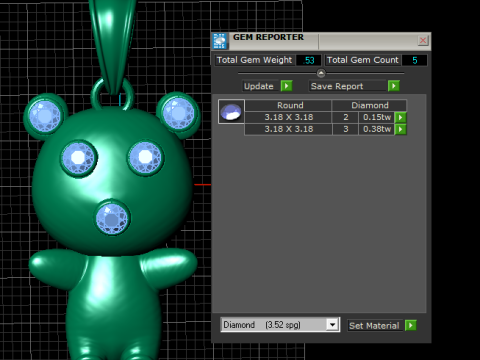Click the green arrow on the 0.38tw row
The image size is (480, 360).
(x=400, y=129)
